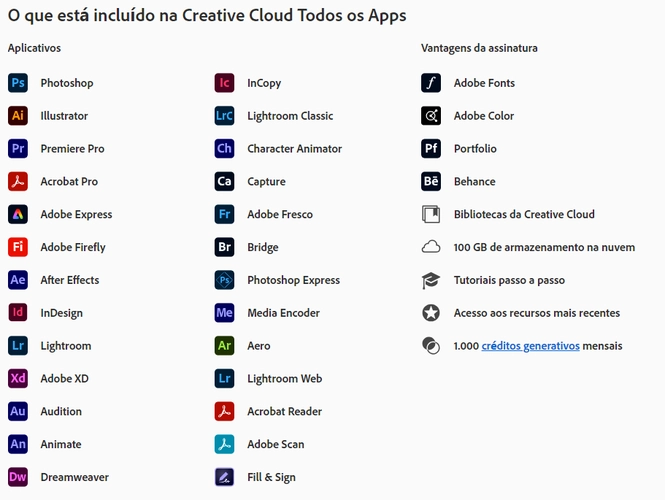This screenshot has width=665, height=500.
Task: Select the Illustrator Ai icon
Action: pos(18,116)
